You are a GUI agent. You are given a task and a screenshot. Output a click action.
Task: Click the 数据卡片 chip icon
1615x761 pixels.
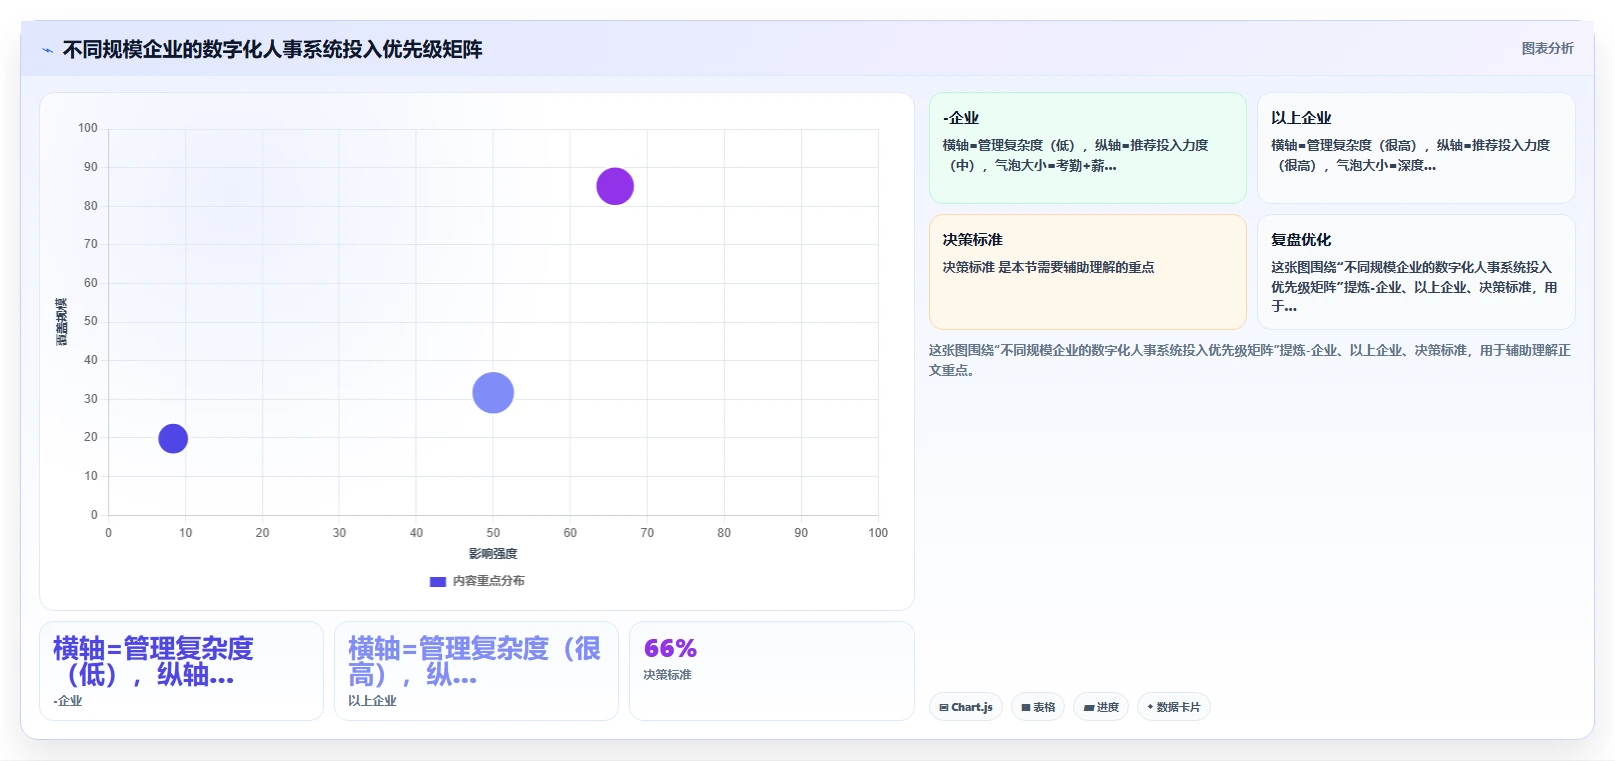(1151, 707)
